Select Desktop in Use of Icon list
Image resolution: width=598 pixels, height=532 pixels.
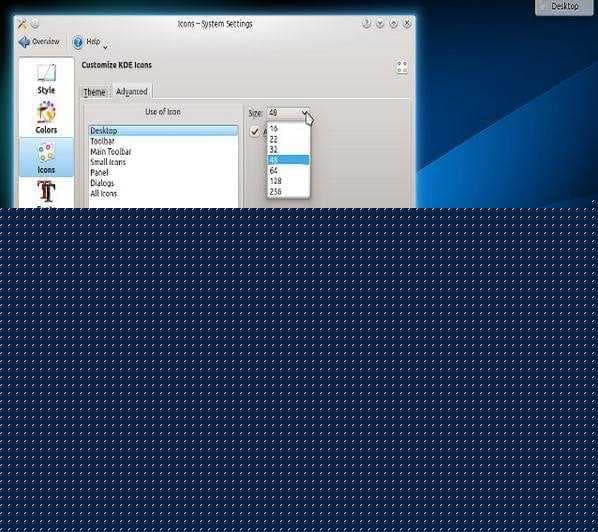(x=163, y=130)
